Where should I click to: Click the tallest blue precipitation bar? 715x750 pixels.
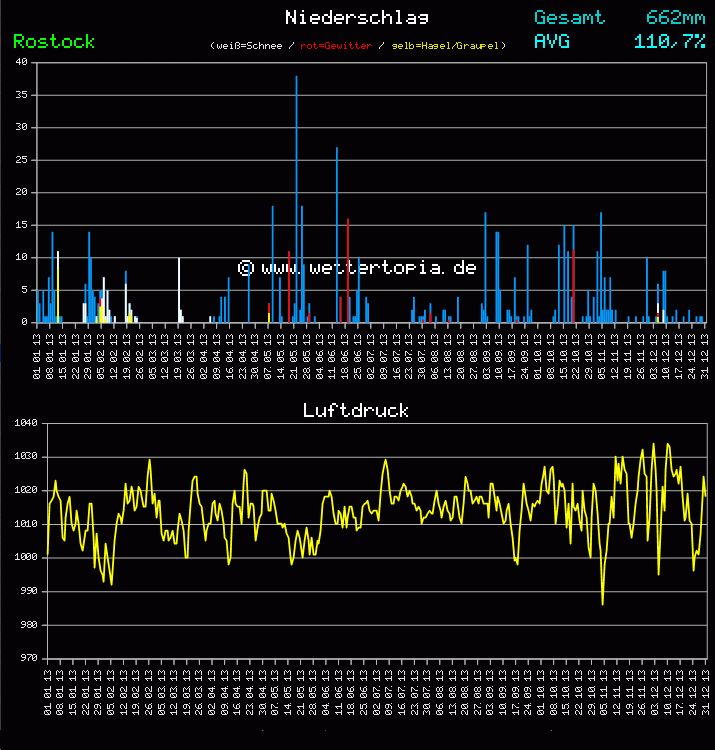click(x=296, y=200)
